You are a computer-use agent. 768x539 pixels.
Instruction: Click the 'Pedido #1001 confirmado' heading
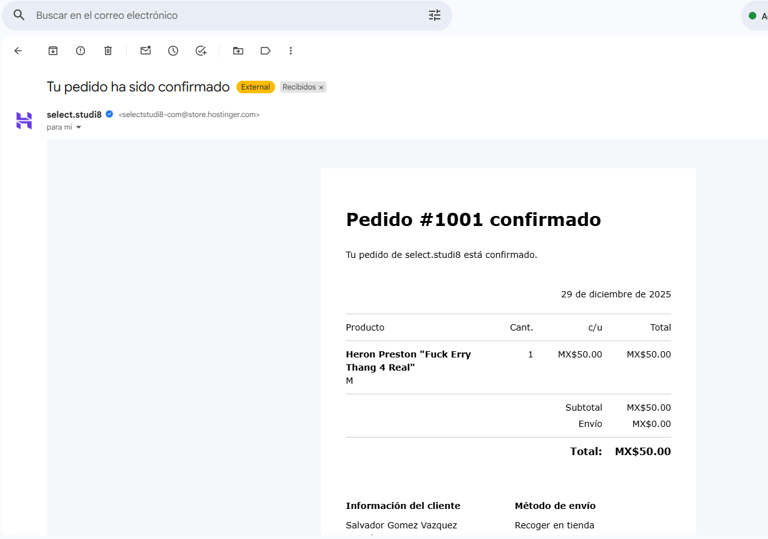[x=473, y=220]
